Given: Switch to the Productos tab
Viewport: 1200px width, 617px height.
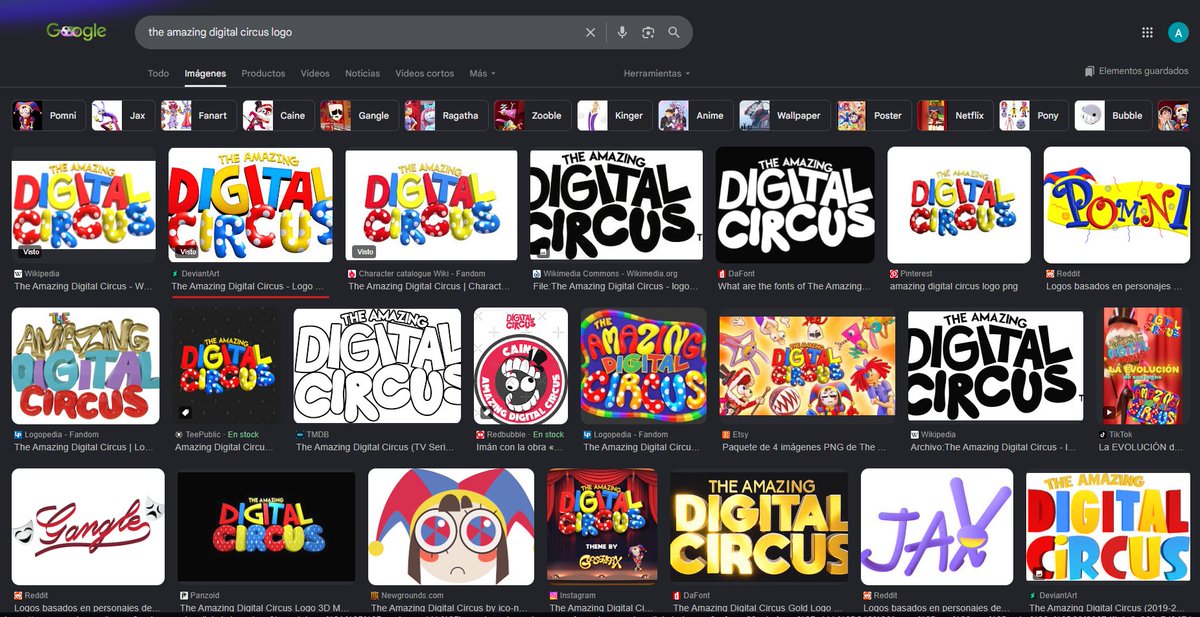Looking at the screenshot, I should (263, 73).
